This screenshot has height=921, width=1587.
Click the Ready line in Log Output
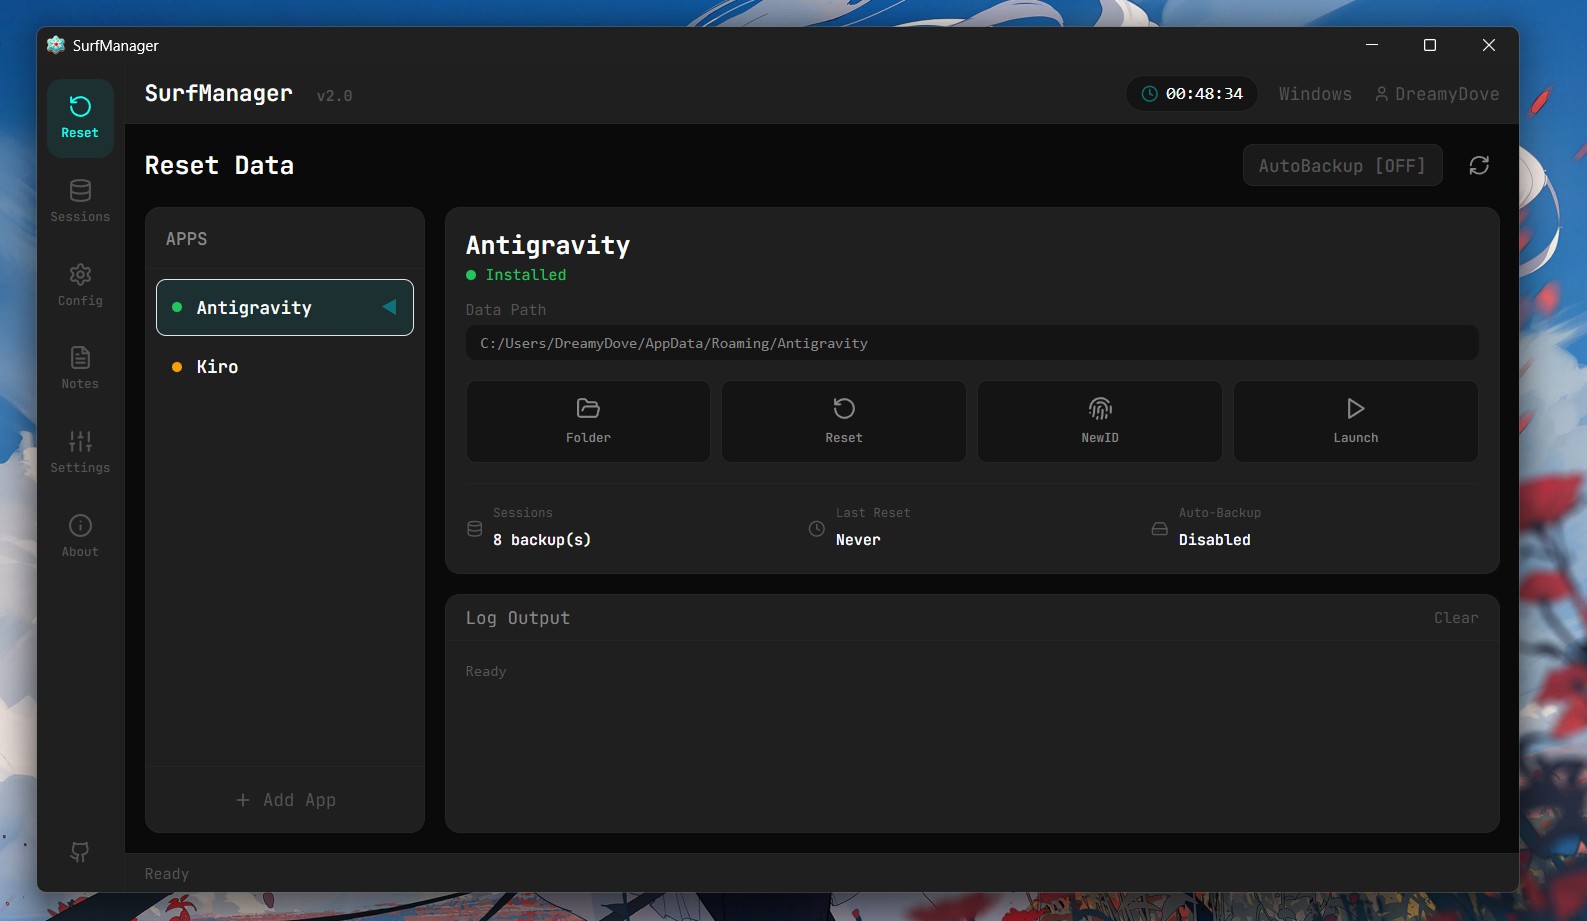point(486,672)
